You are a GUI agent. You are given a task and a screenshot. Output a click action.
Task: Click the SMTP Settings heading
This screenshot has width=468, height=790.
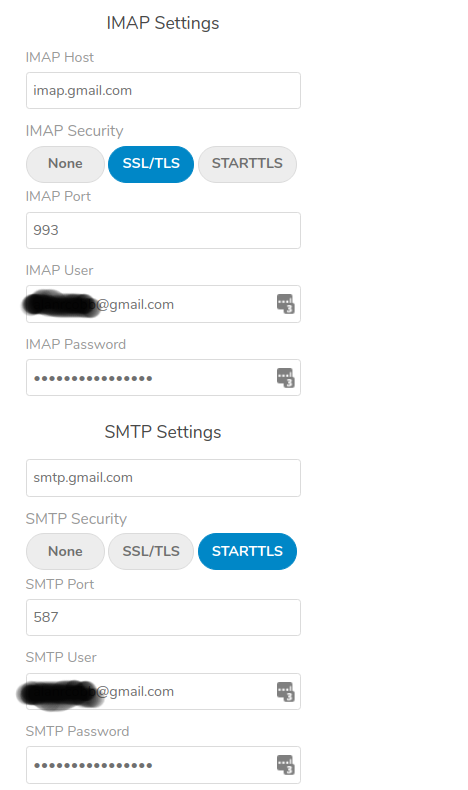[163, 432]
